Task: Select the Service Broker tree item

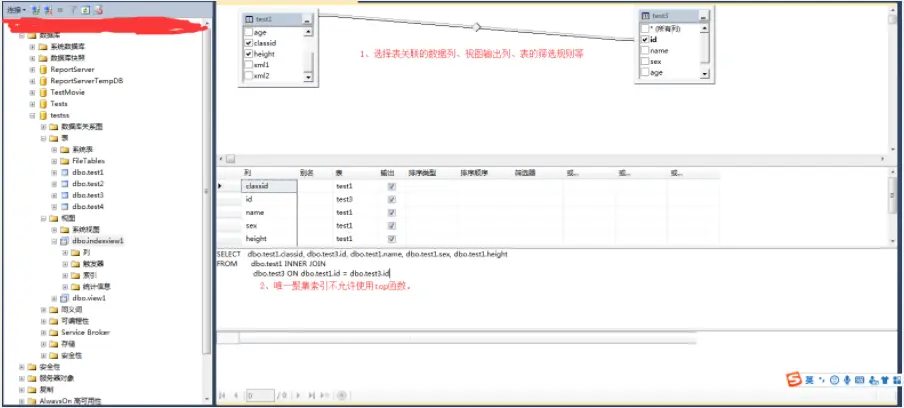Action: pos(85,333)
